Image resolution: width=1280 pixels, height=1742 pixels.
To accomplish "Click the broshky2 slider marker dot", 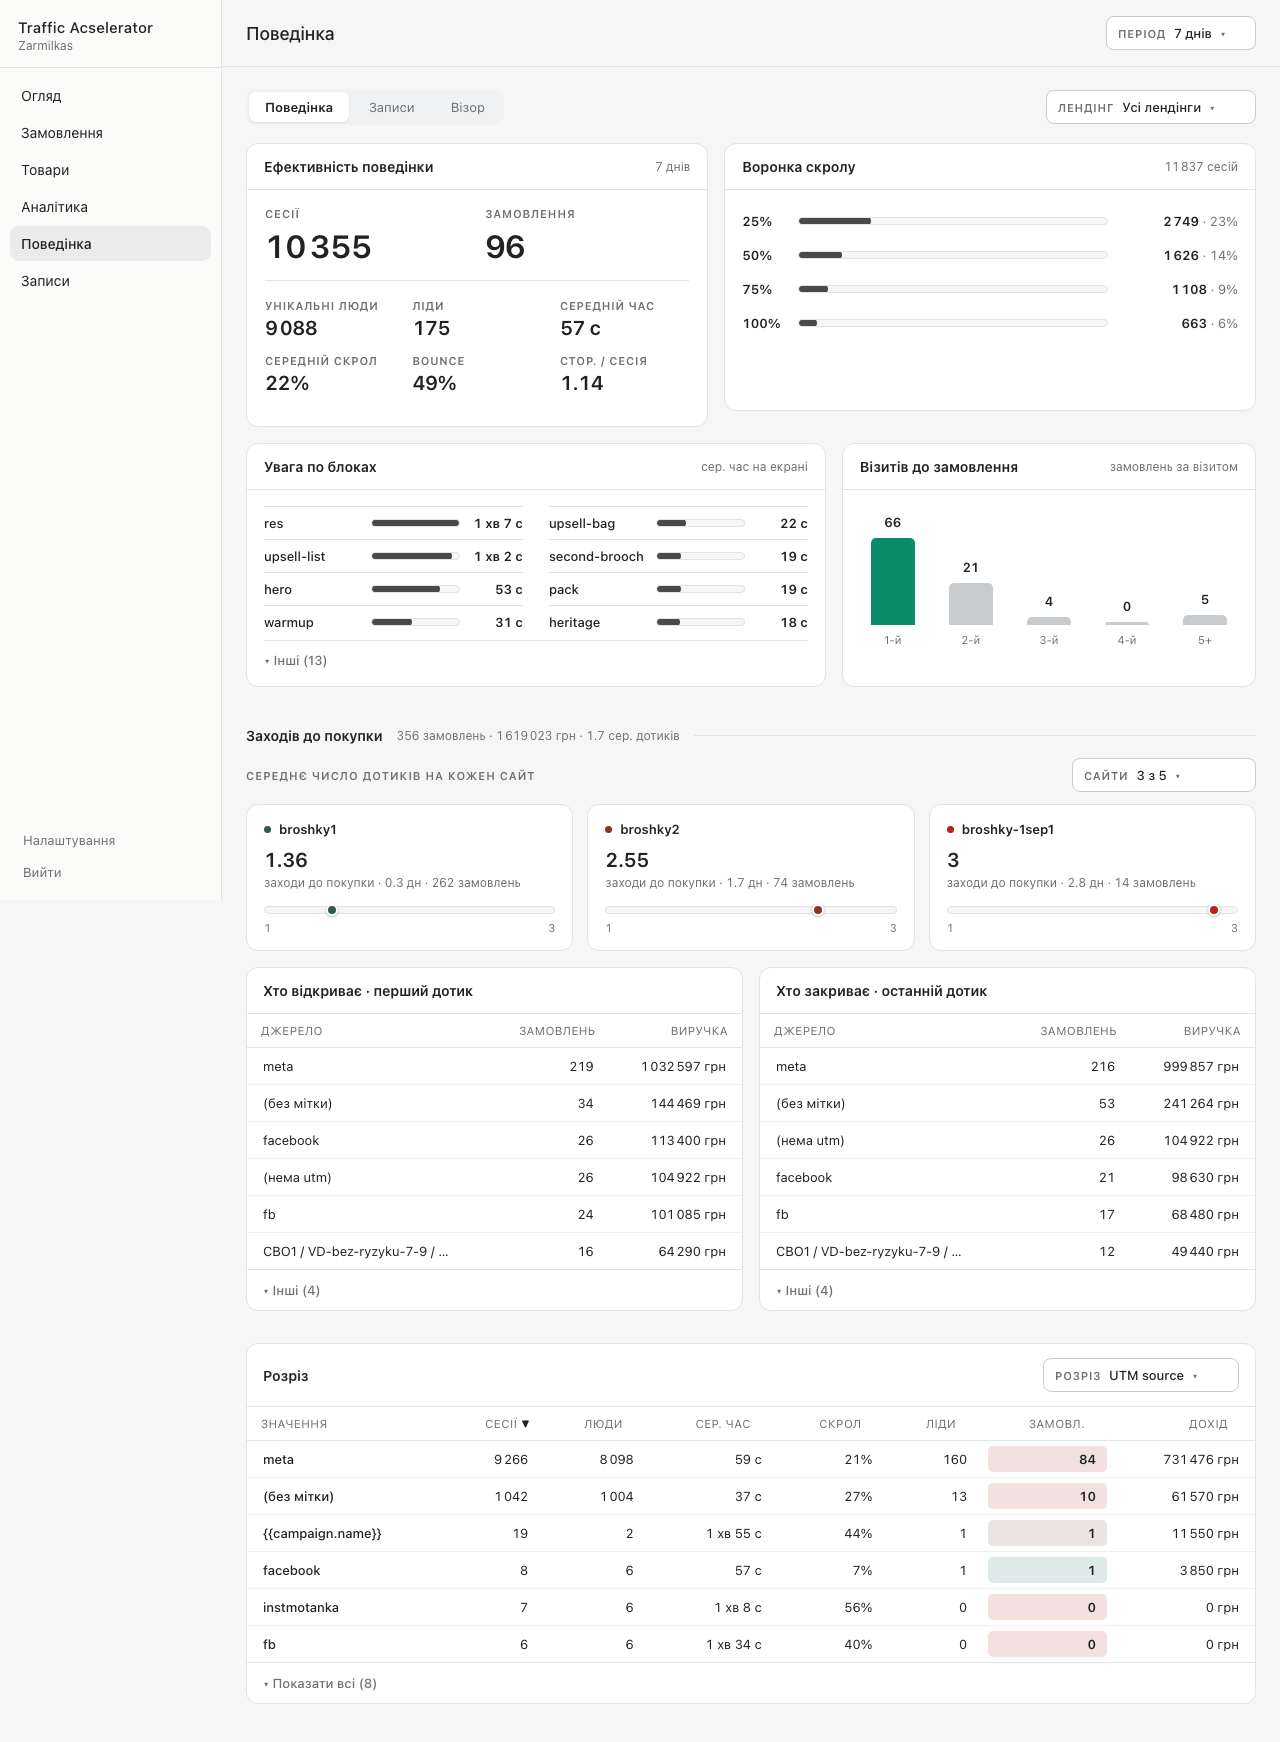I will (x=818, y=910).
